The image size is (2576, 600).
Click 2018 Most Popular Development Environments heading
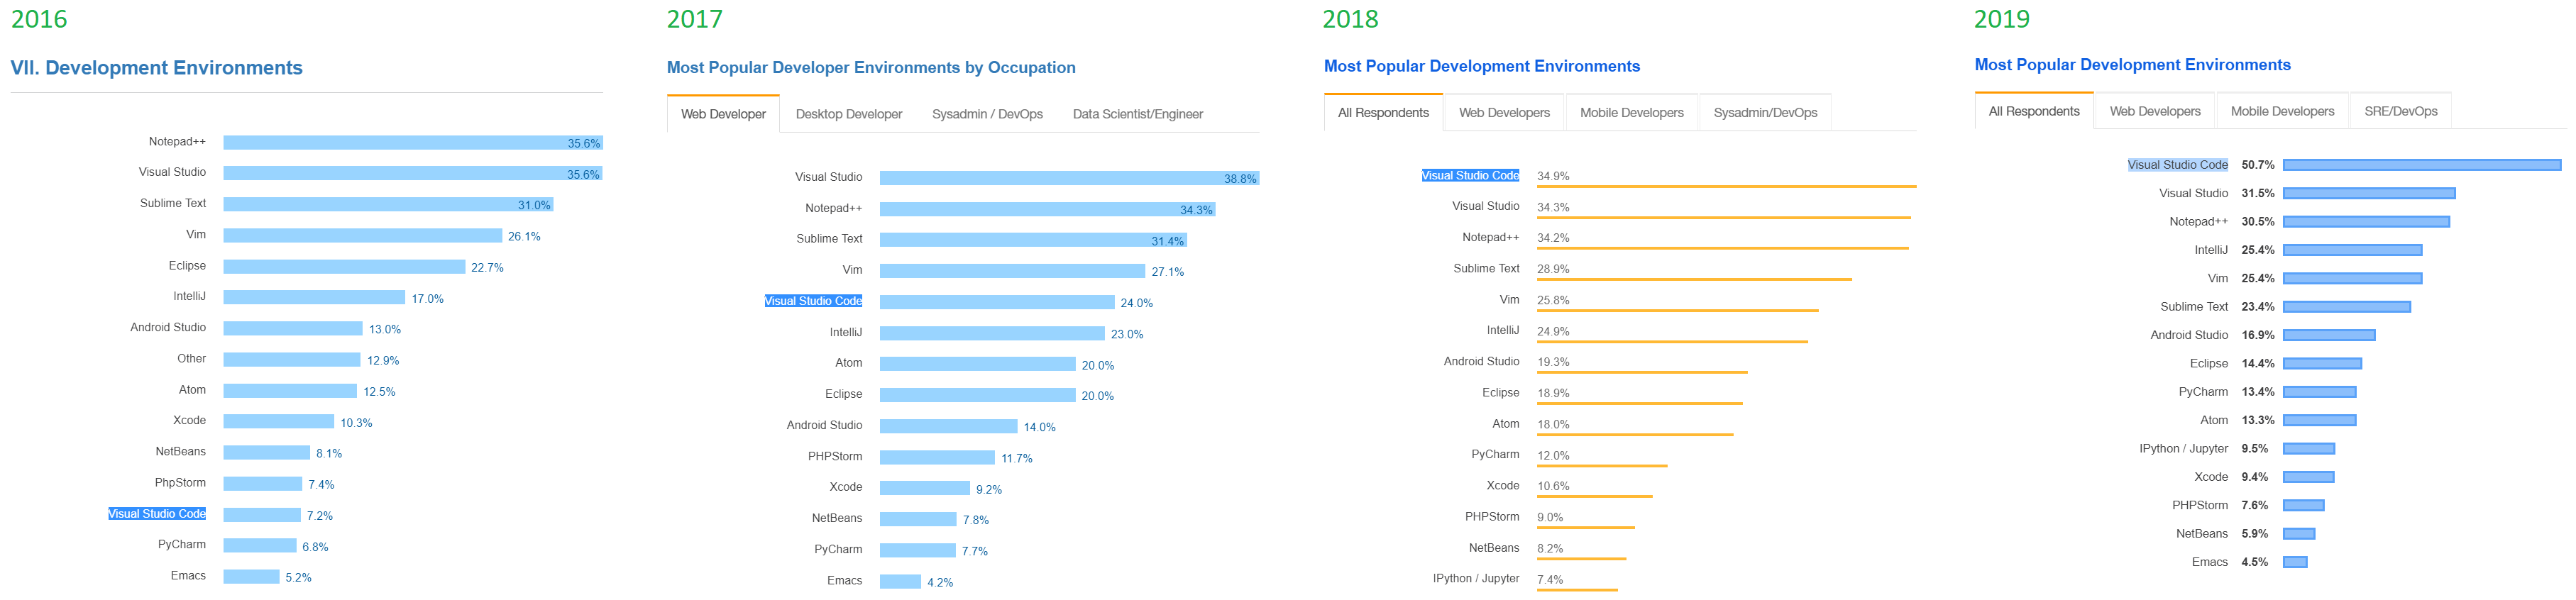pos(1482,66)
